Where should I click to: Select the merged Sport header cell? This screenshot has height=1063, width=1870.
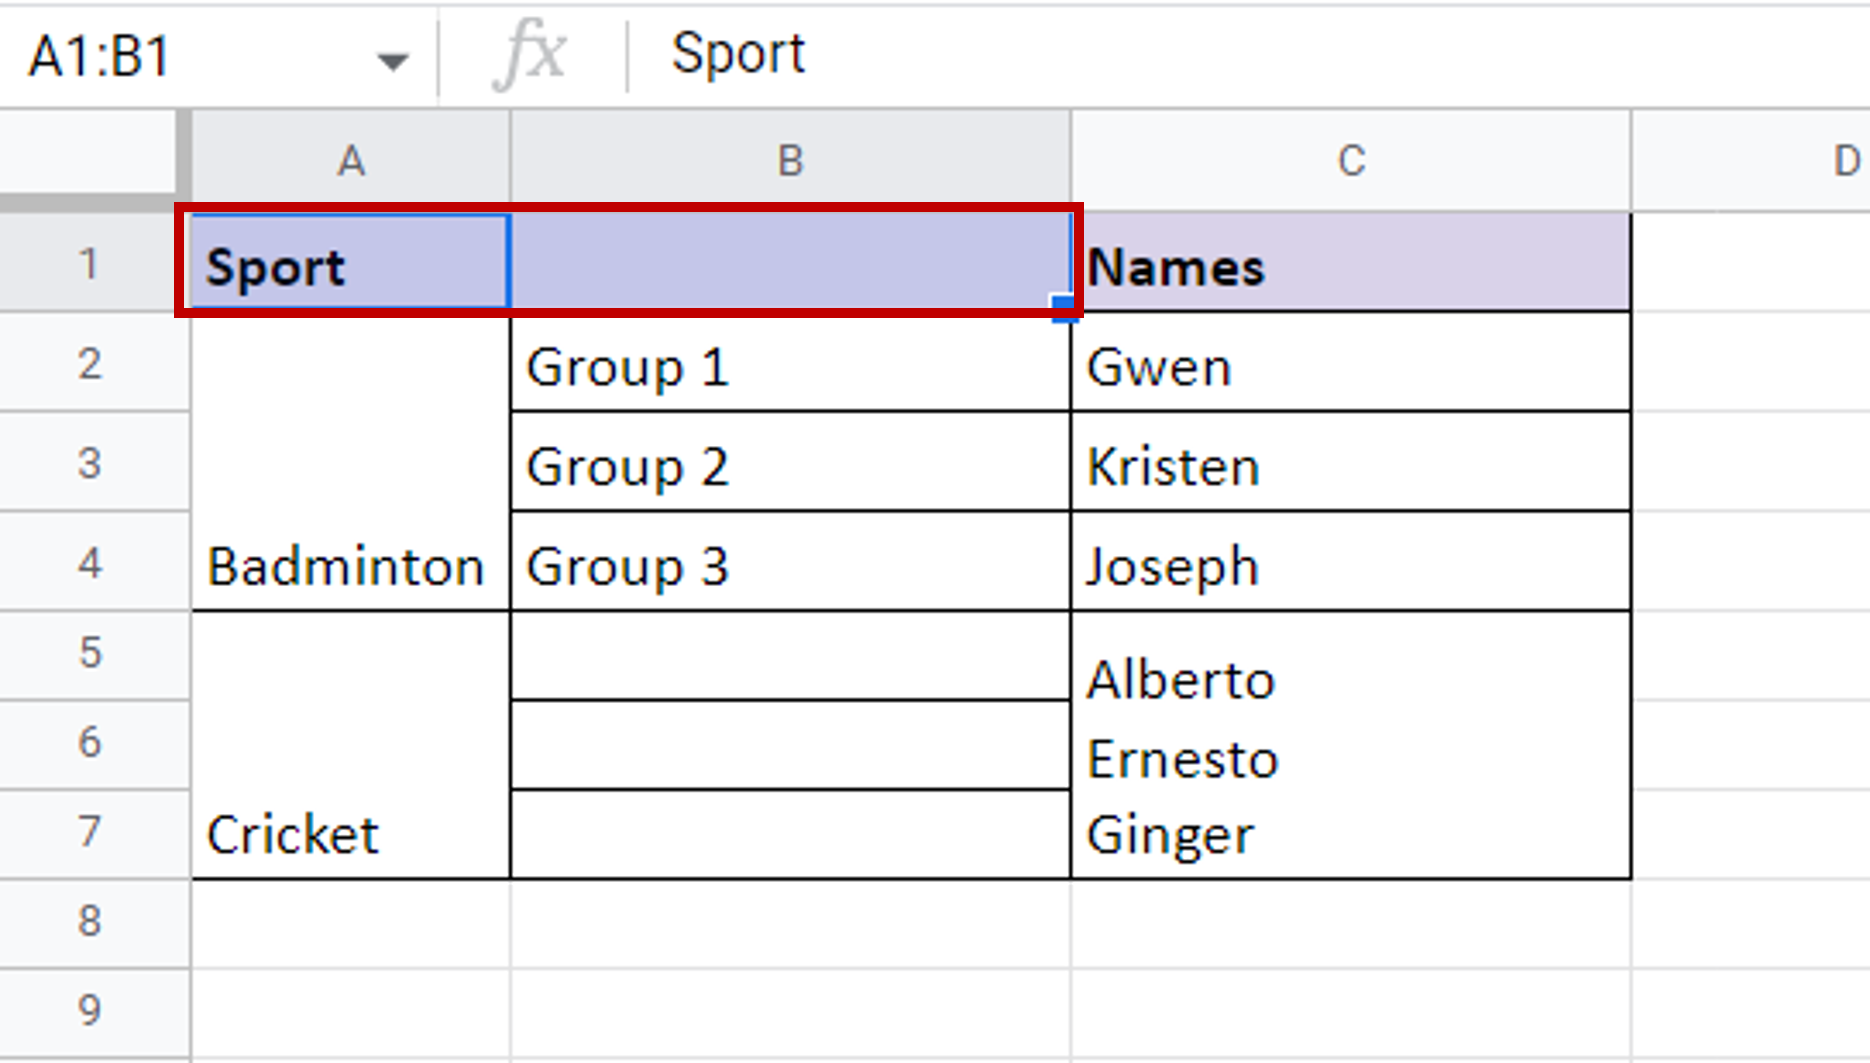[x=350, y=265]
